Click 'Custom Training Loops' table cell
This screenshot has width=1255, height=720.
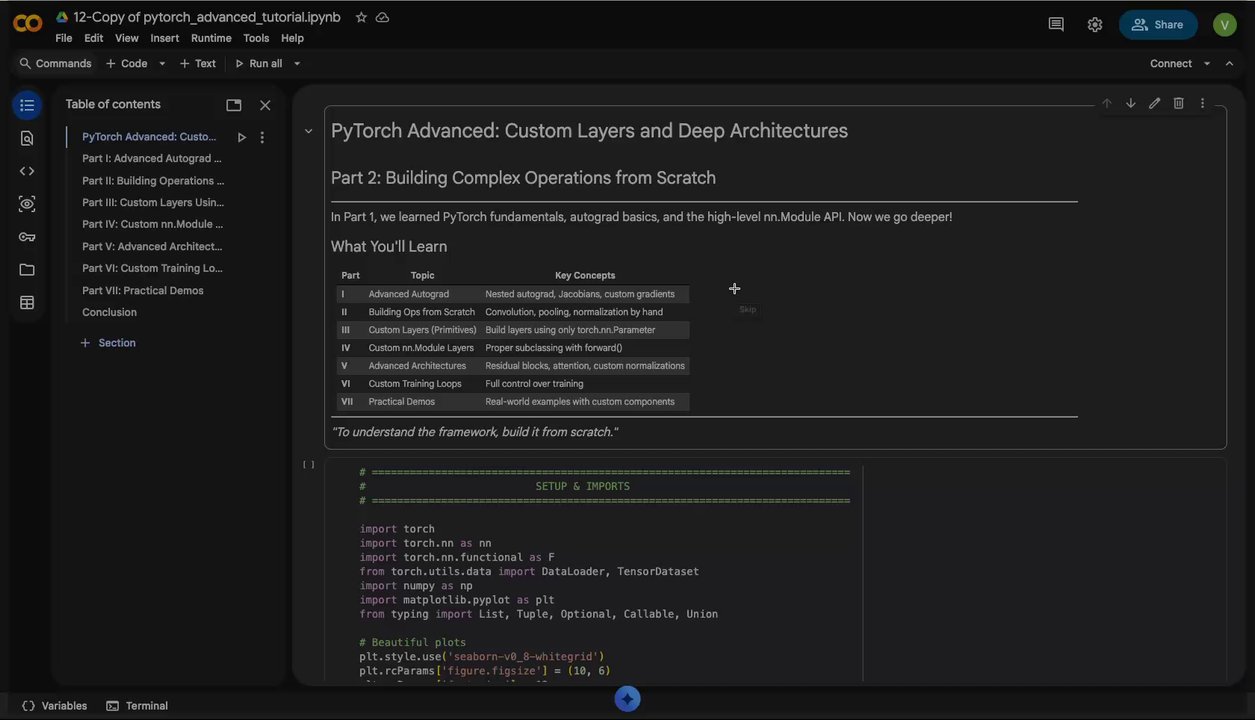(415, 384)
